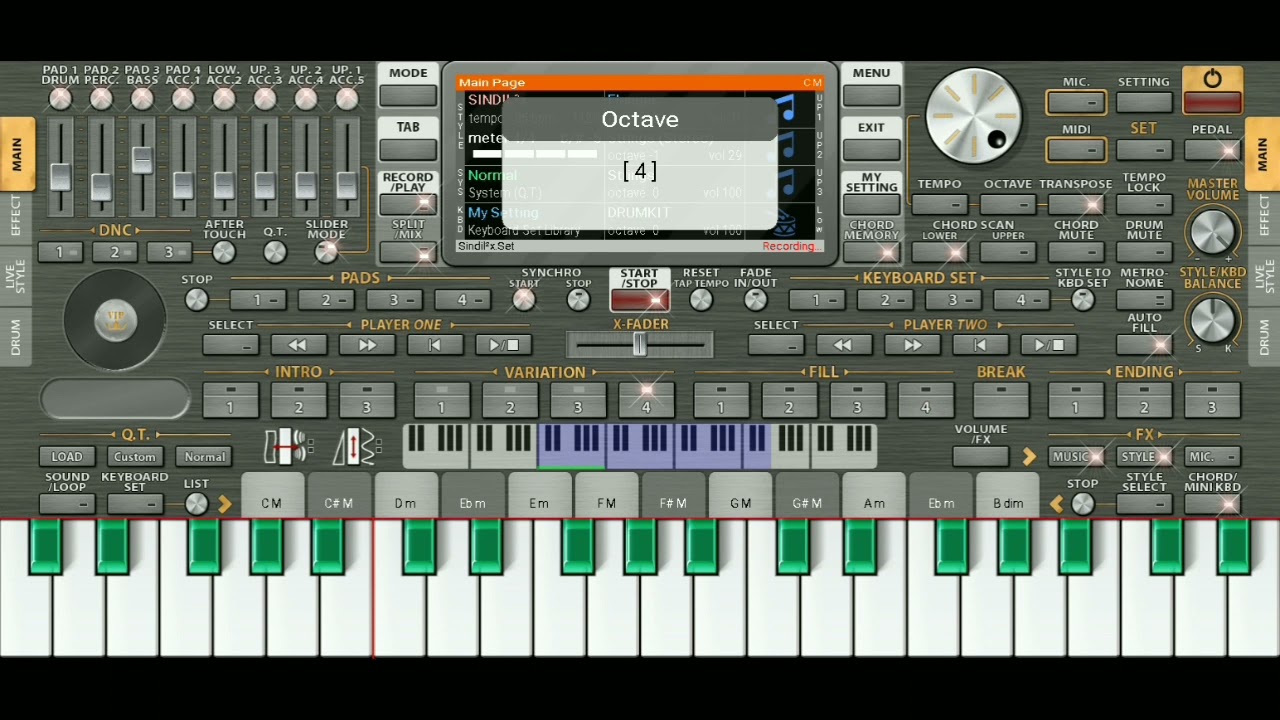The image size is (1280, 720).
Task: Fast forward Player One
Action: pyautogui.click(x=367, y=345)
